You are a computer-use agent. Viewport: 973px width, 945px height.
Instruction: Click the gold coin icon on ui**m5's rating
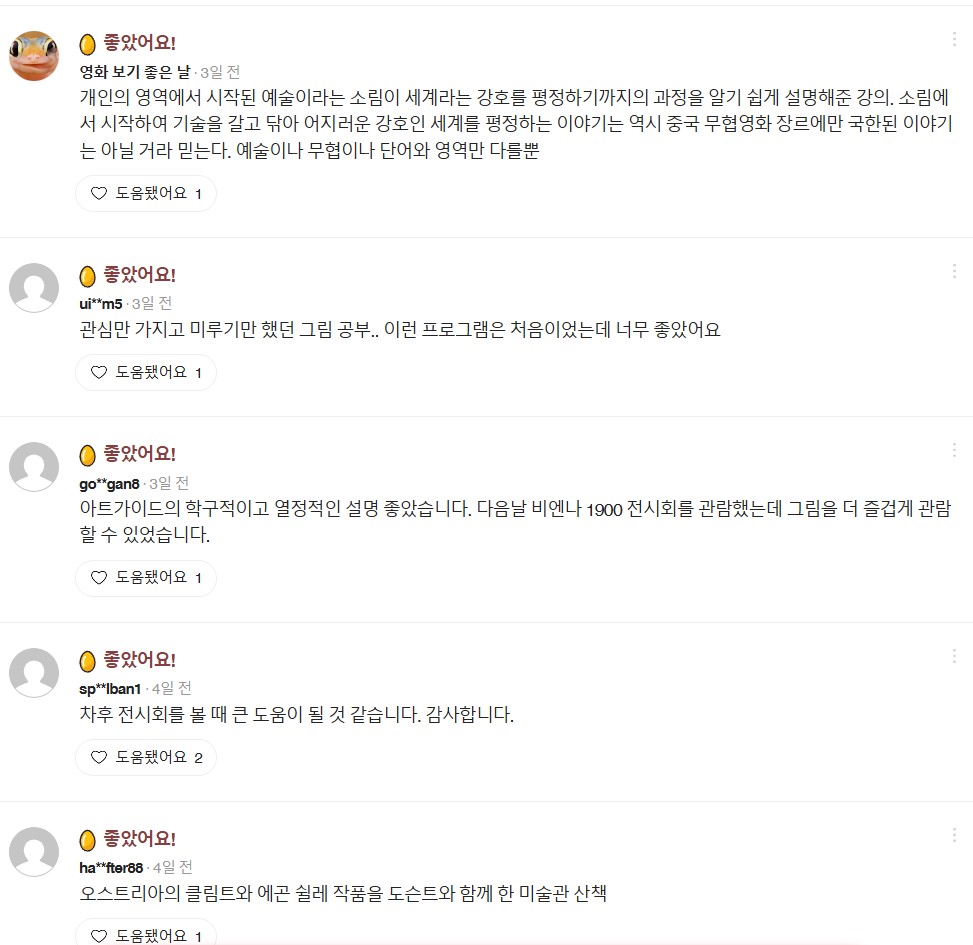[88, 276]
